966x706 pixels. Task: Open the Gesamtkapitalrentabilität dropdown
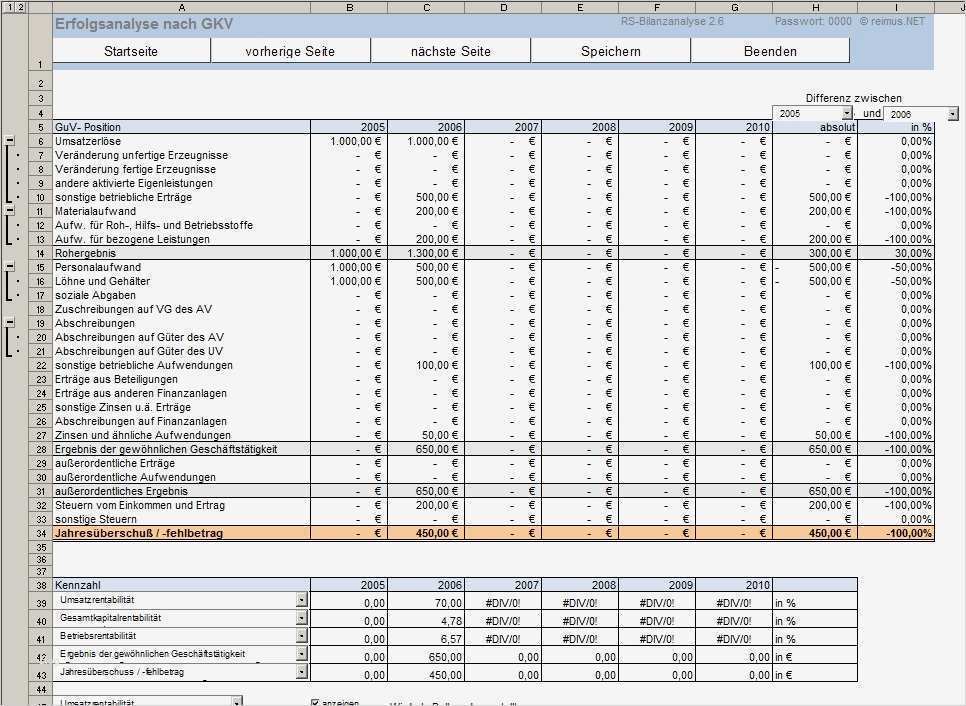coord(302,617)
